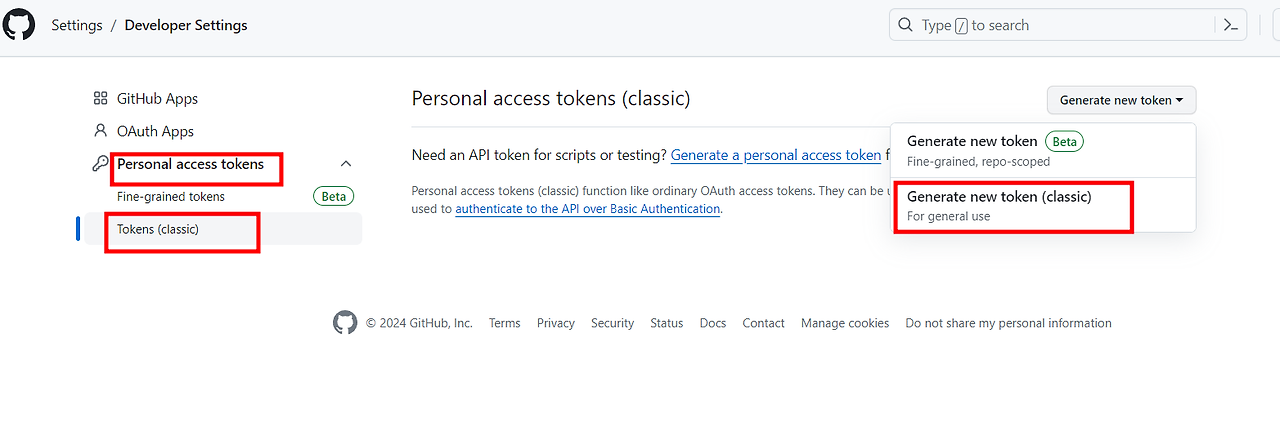Open the Terms footer link
This screenshot has height=440, width=1280.
504,323
